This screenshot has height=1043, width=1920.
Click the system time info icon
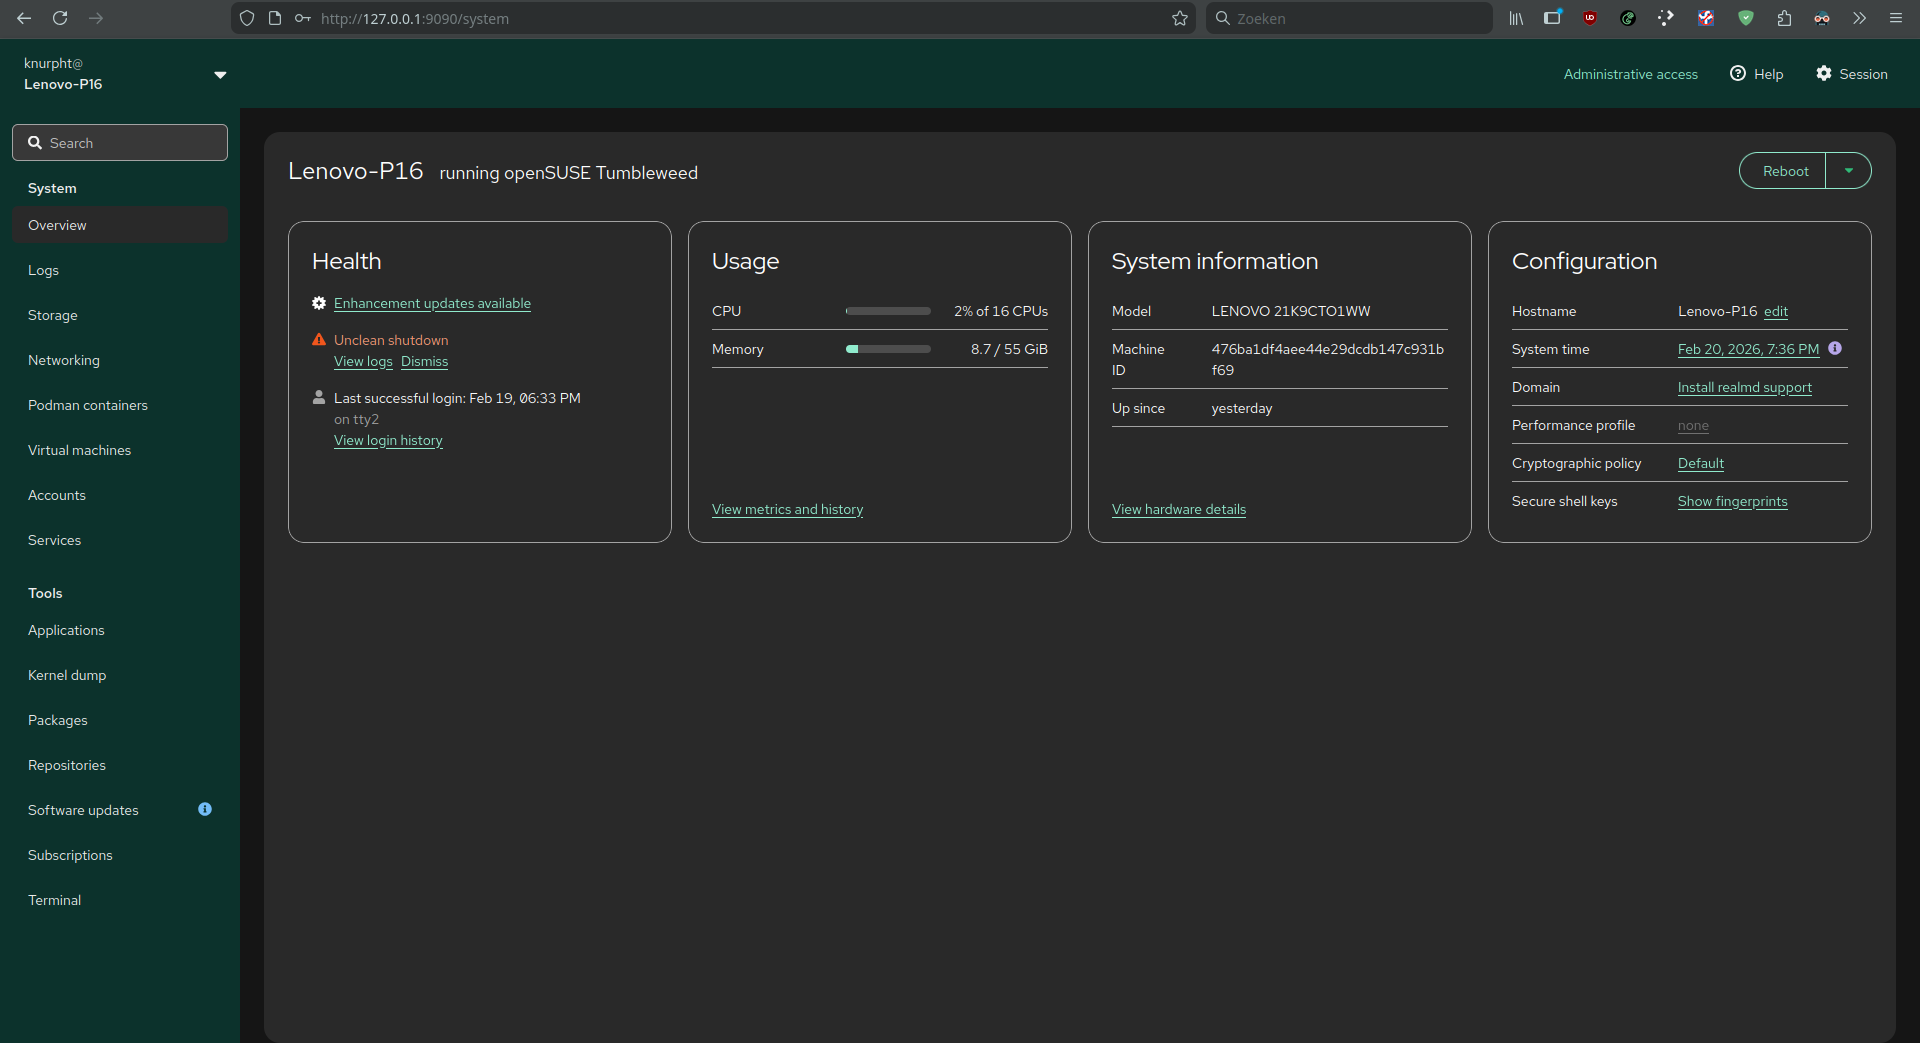(x=1835, y=348)
